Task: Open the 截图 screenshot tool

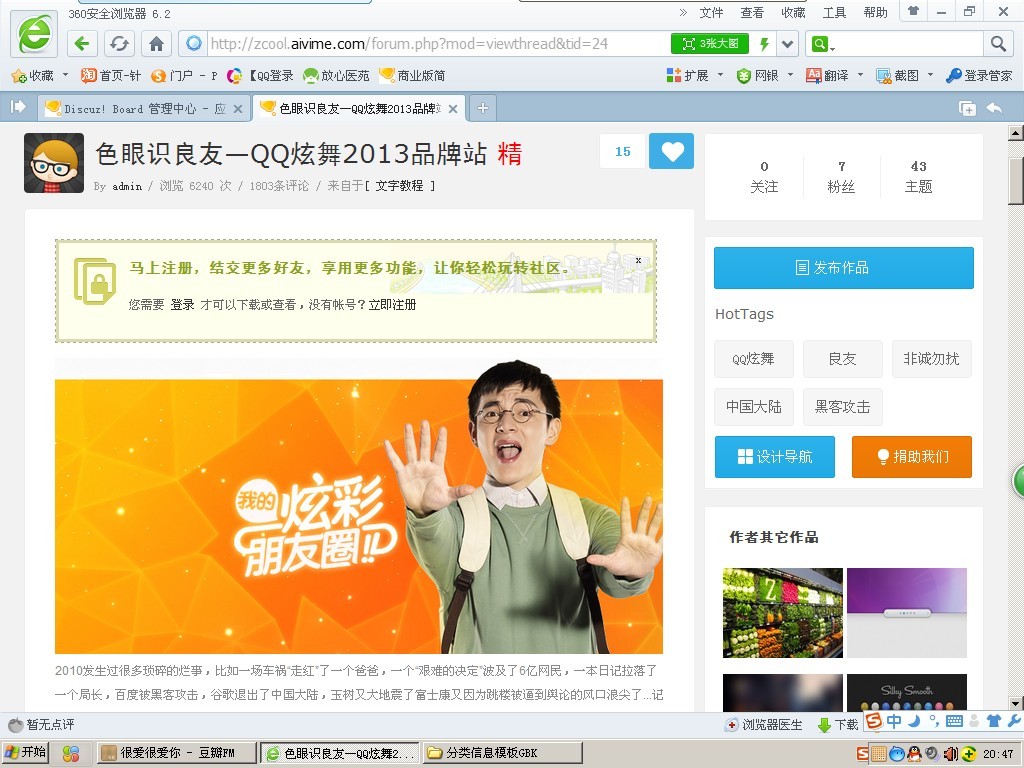Action: pos(899,76)
